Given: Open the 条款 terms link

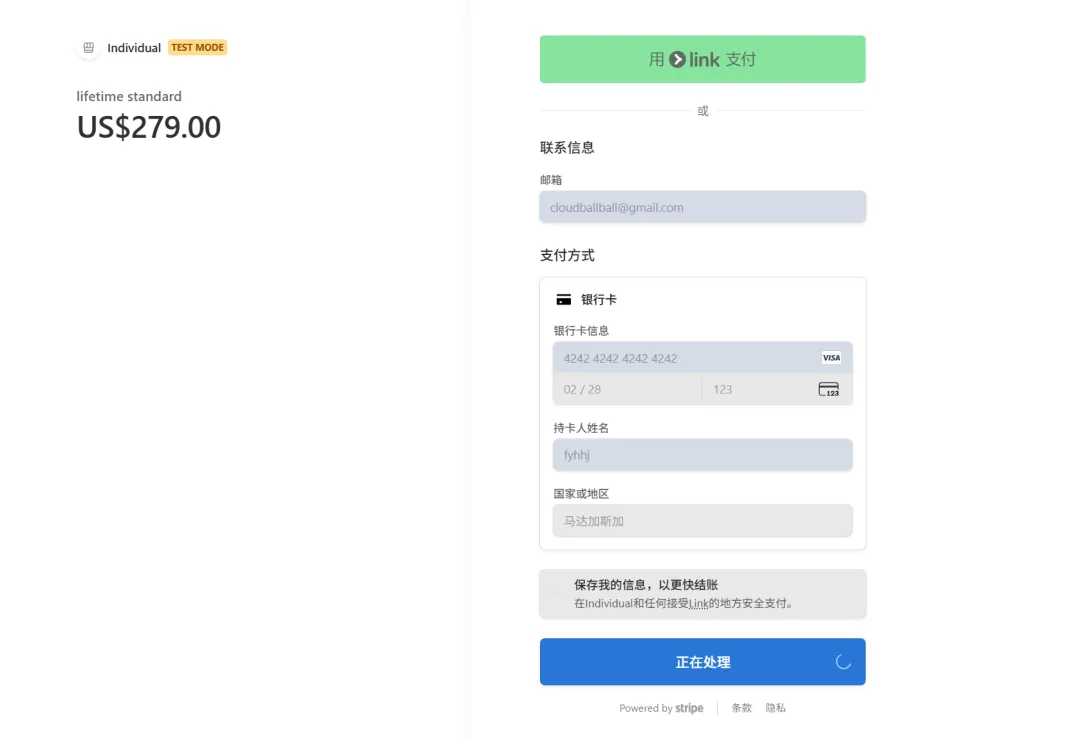Looking at the screenshot, I should point(741,708).
